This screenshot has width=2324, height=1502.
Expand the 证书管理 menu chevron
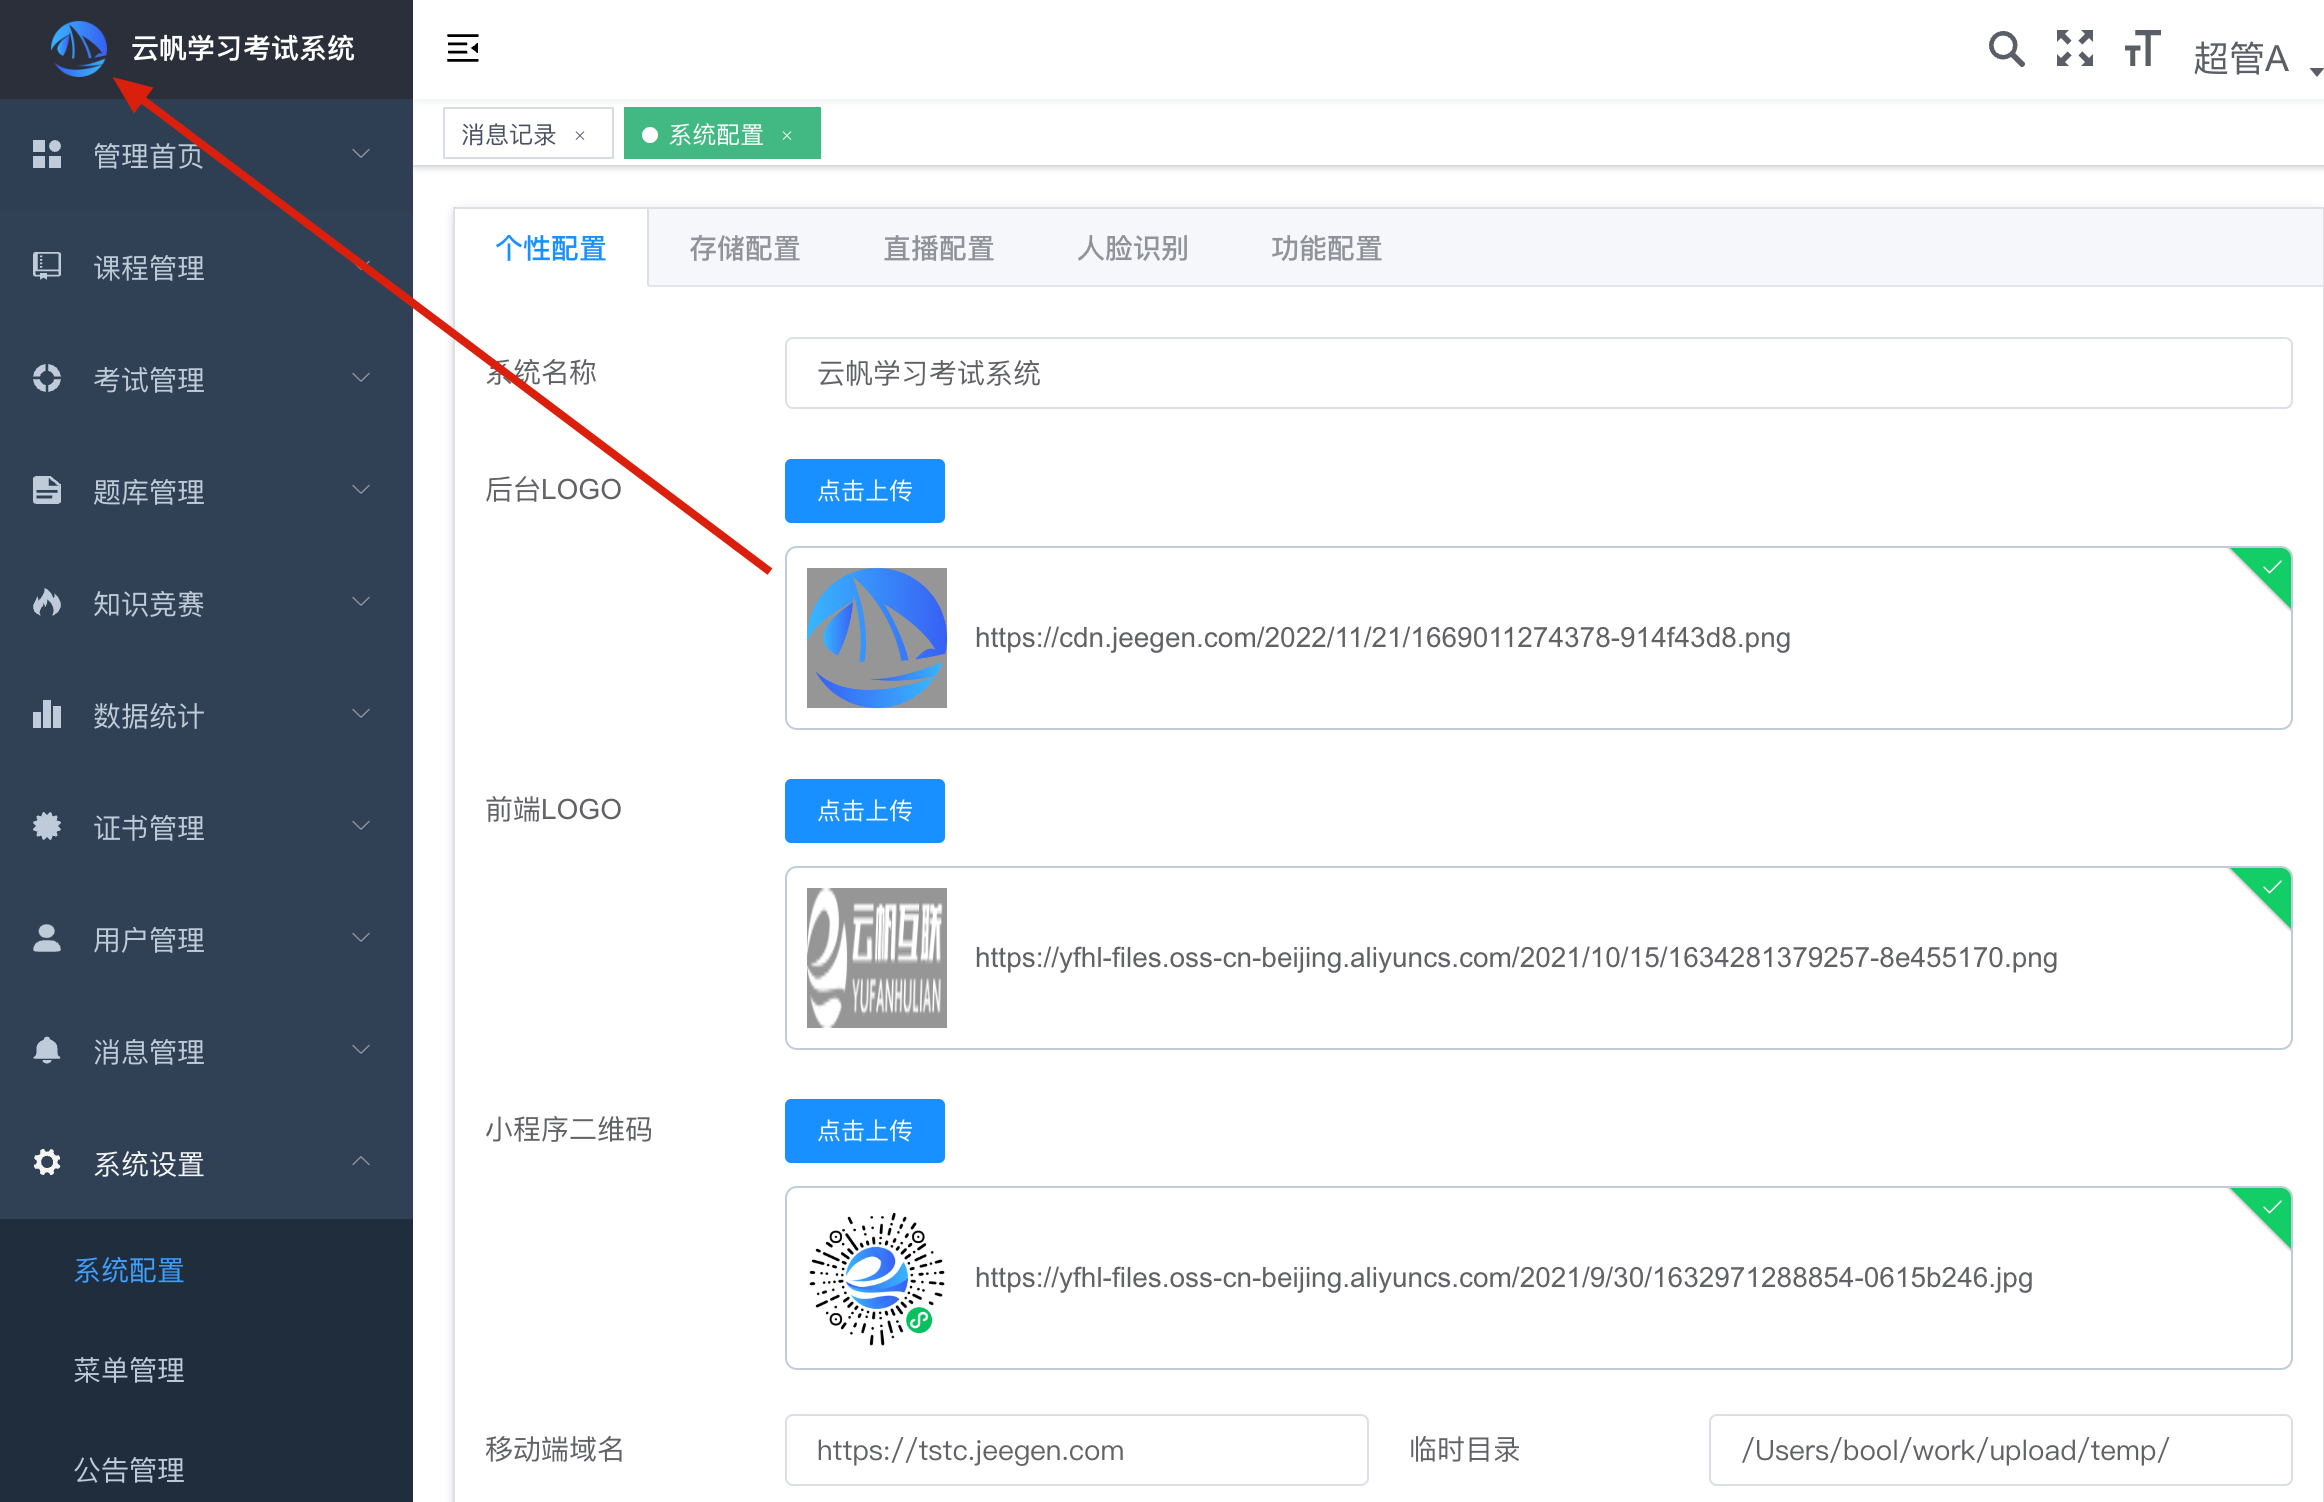tap(361, 826)
